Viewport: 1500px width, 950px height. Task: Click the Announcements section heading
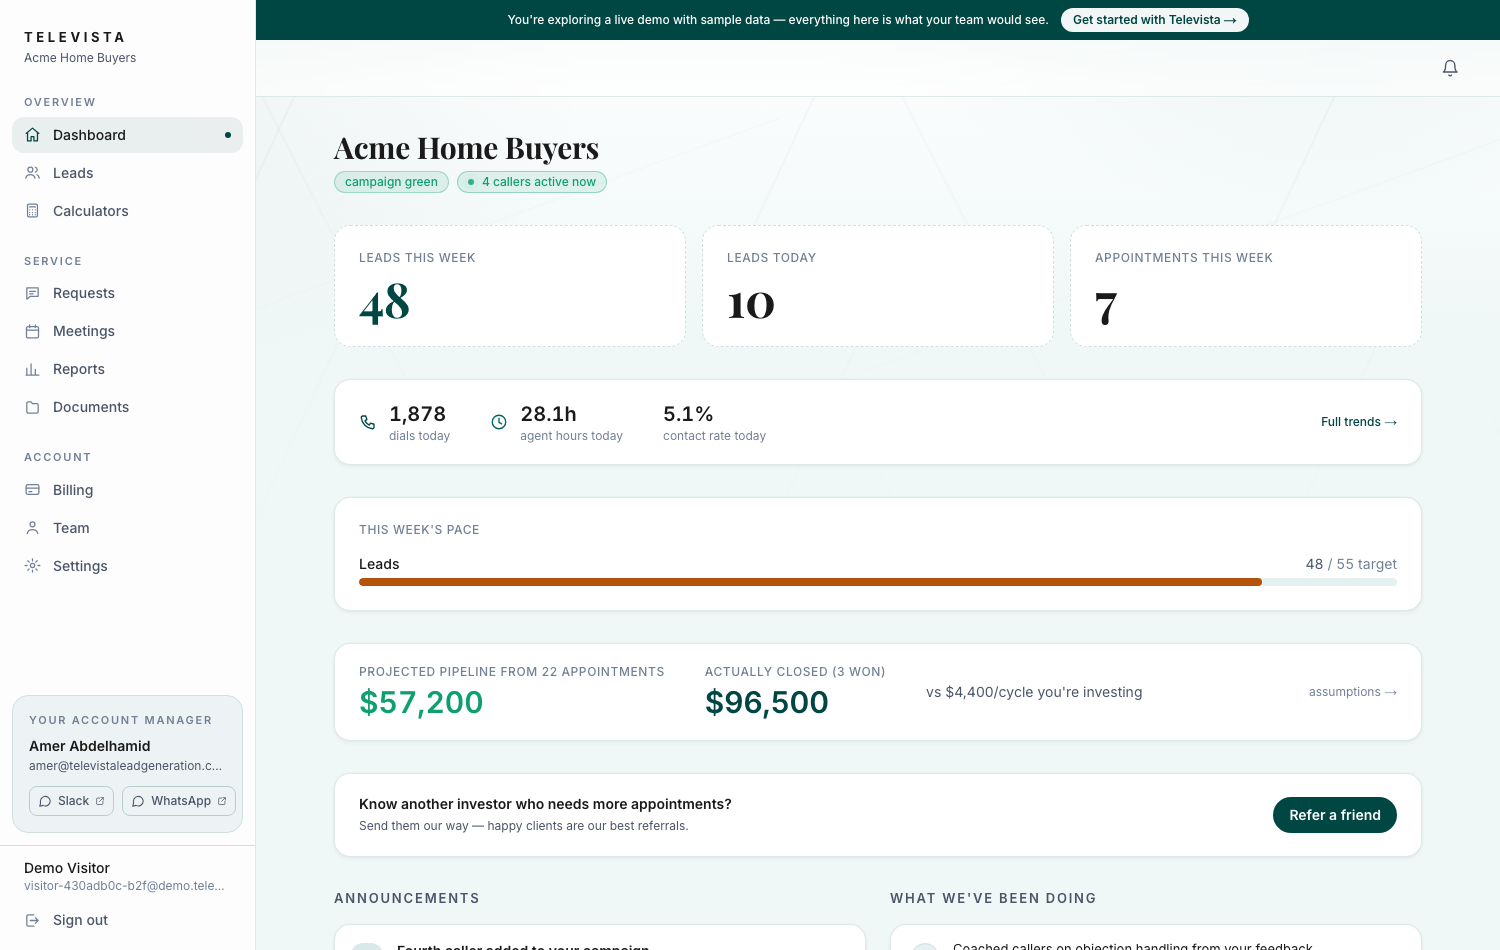point(407,898)
